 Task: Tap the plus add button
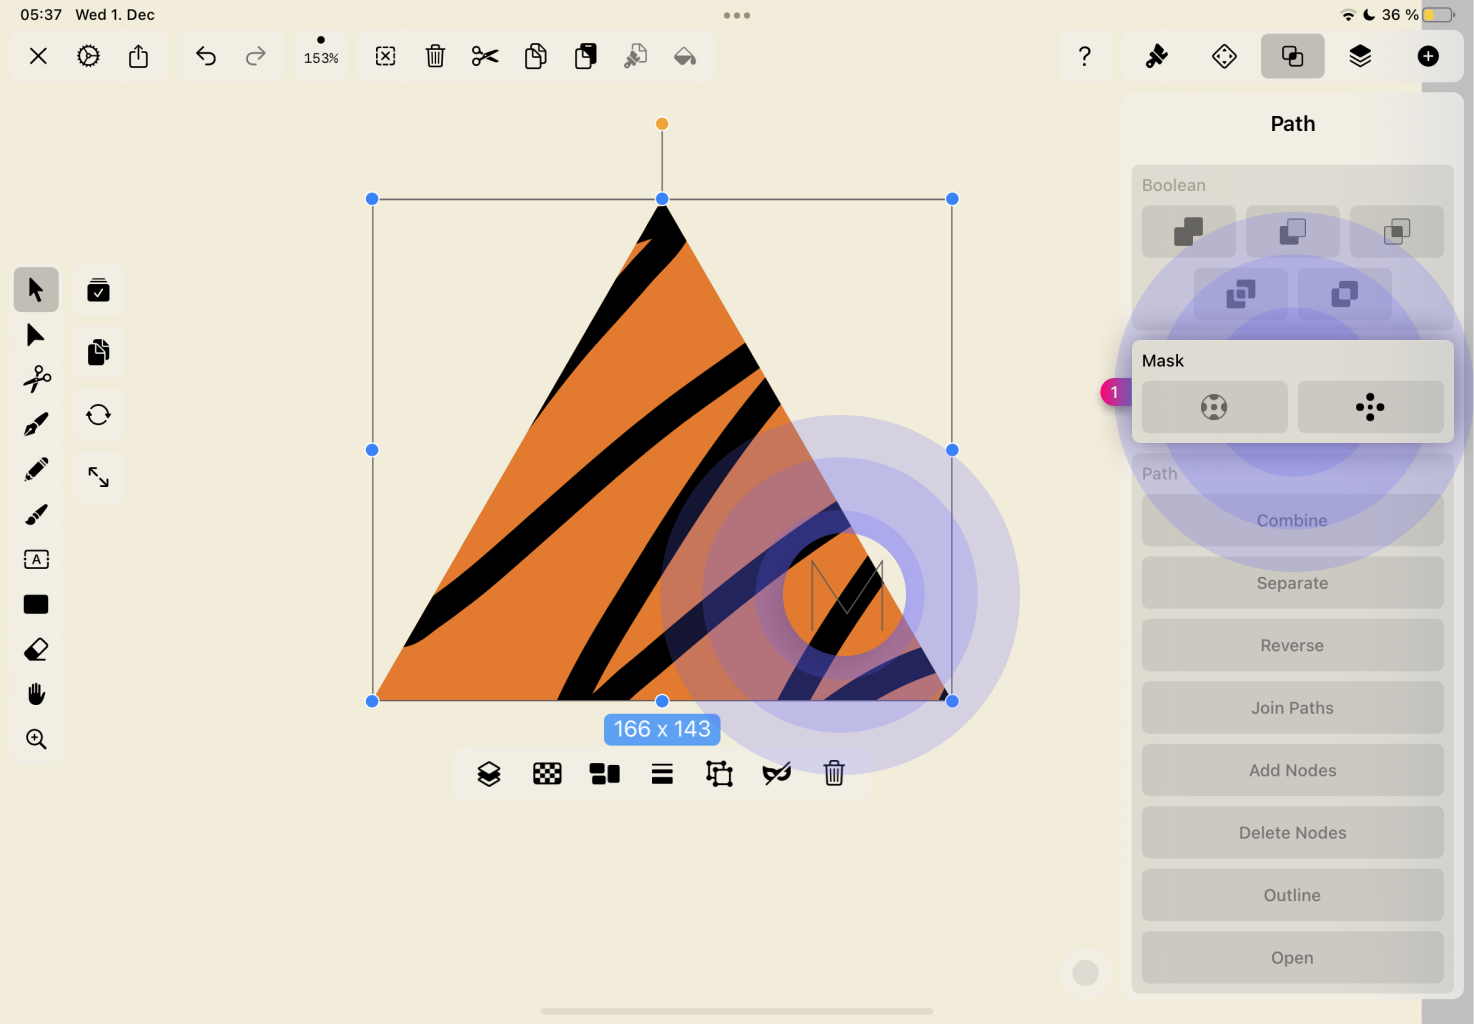[x=1428, y=57]
